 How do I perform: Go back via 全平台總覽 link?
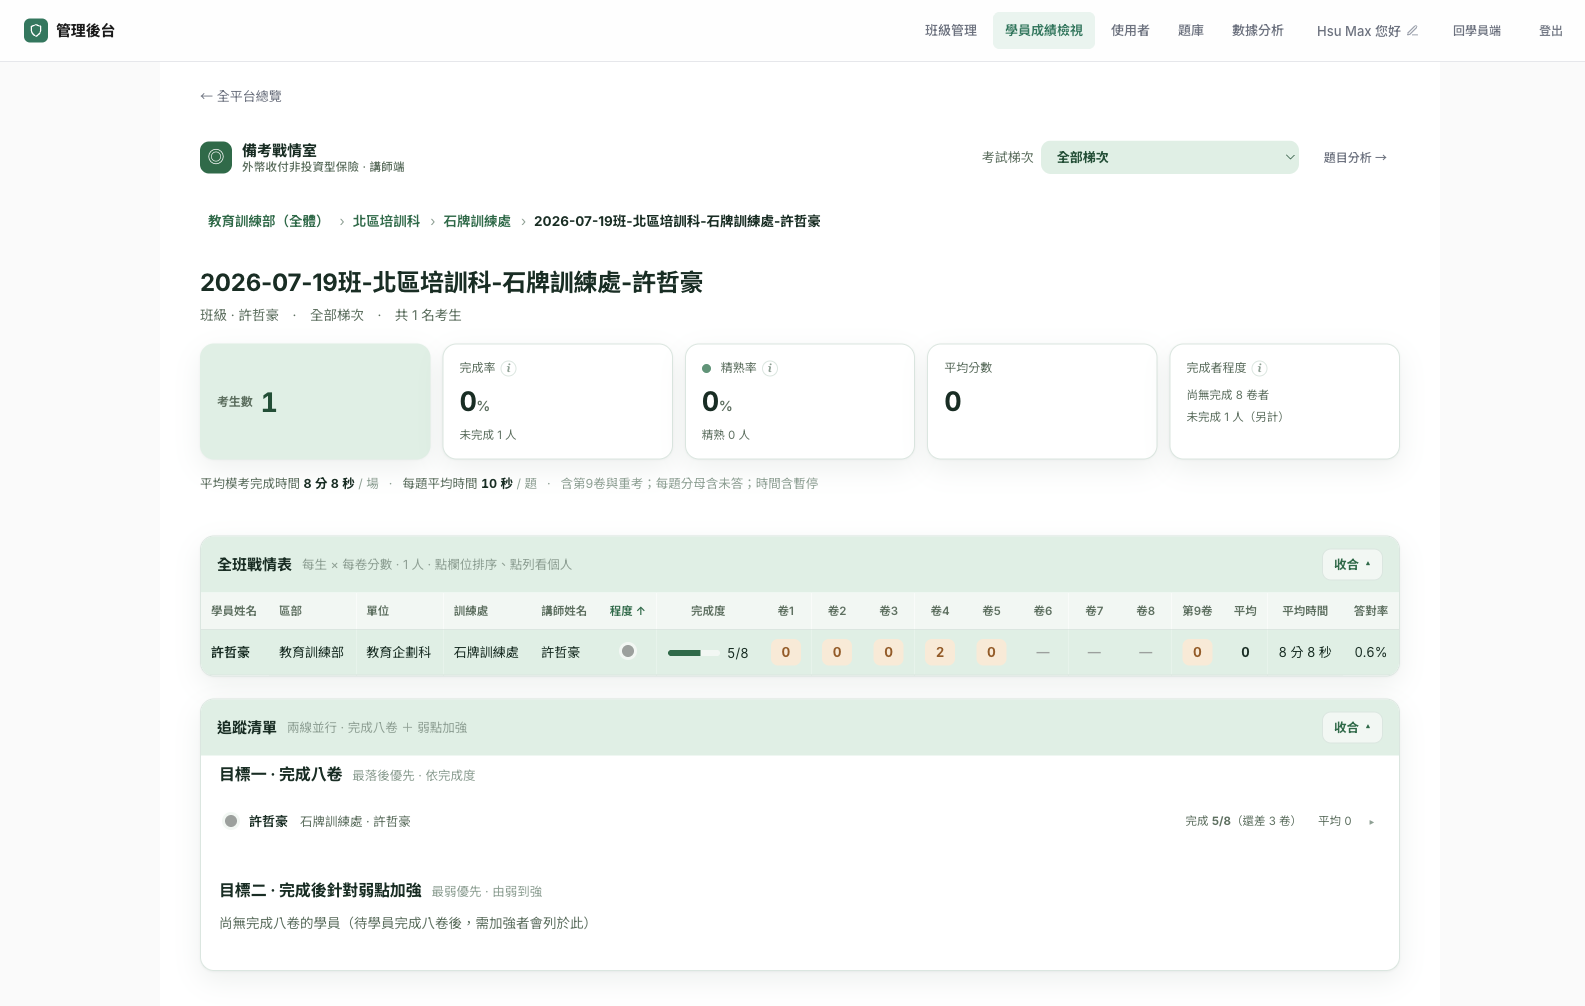[x=241, y=96]
